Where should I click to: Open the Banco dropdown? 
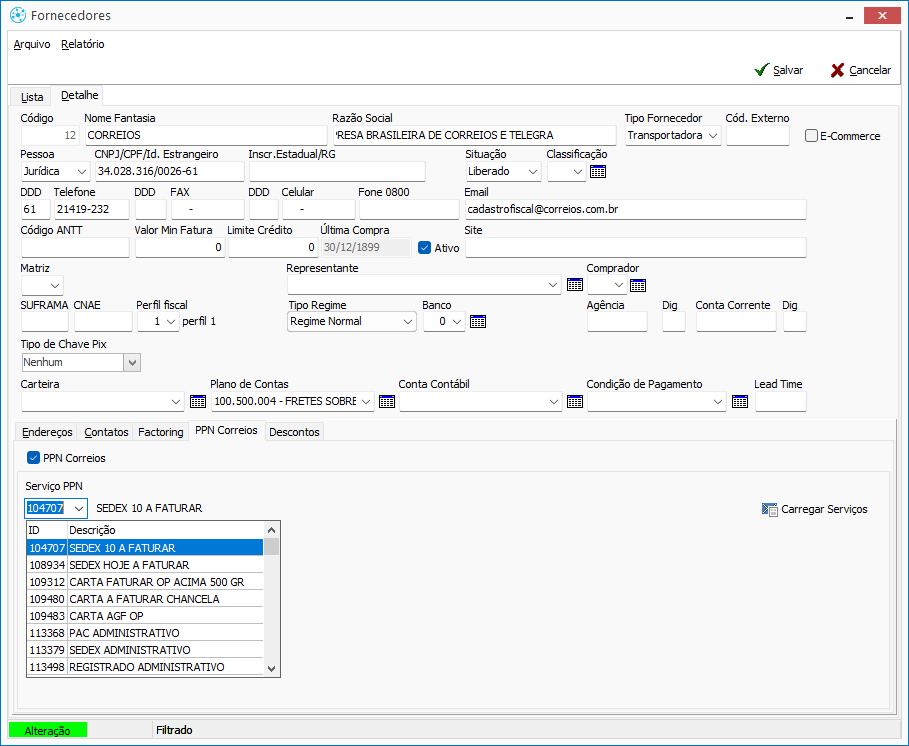(x=457, y=322)
